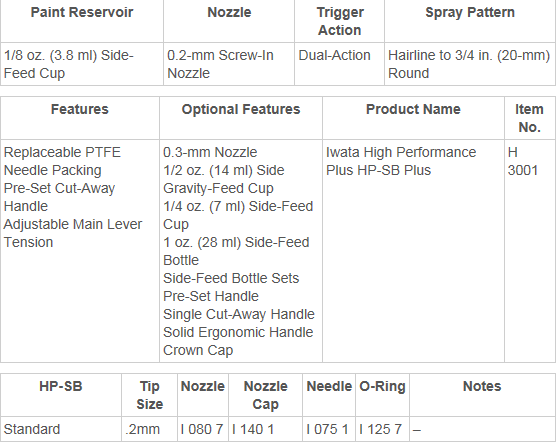556x442 pixels.
Task: Click the 0.3-mm Nozzle option
Action: [x=210, y=152]
